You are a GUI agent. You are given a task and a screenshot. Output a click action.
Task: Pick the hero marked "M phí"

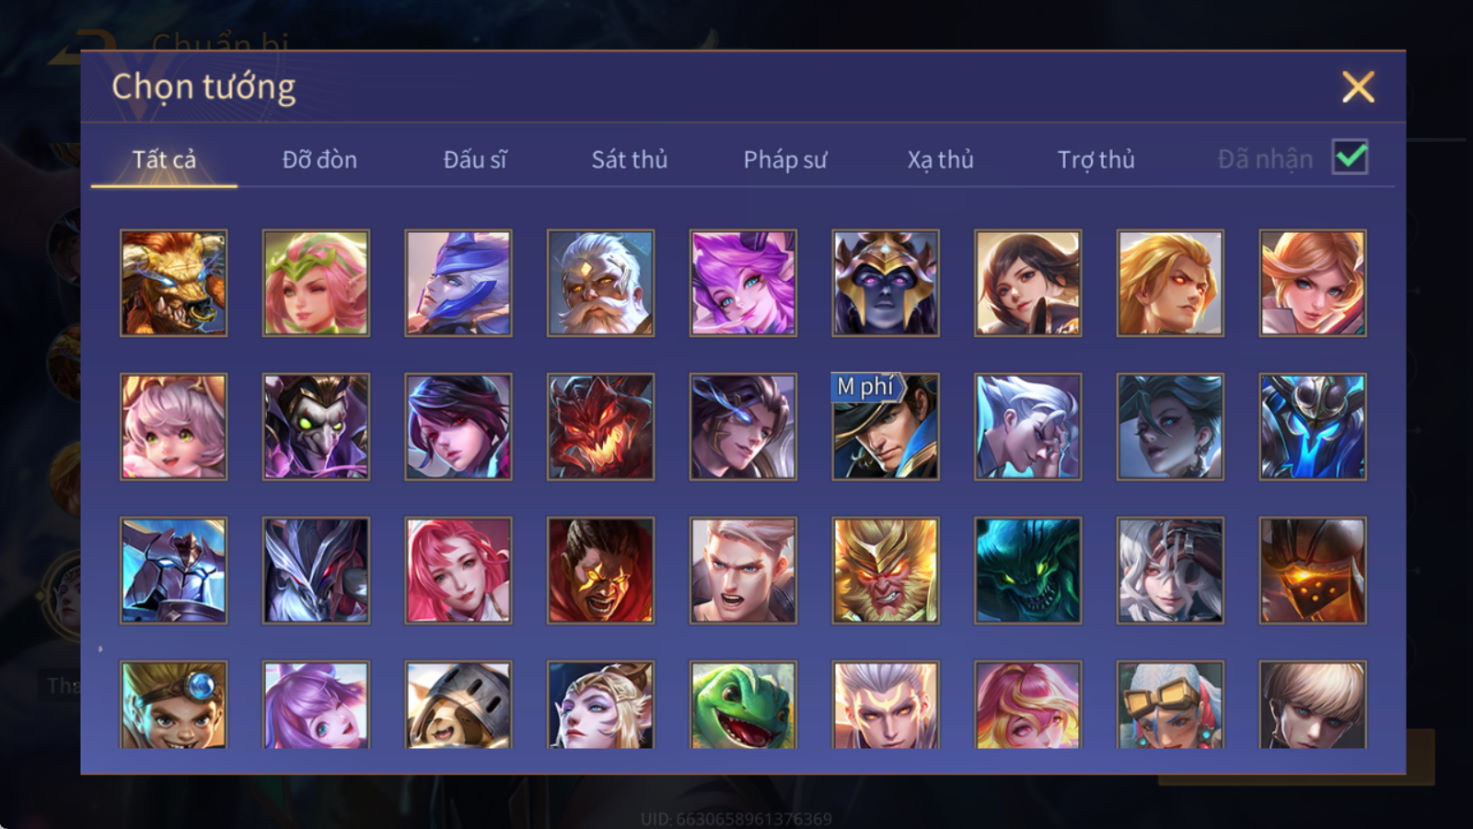click(885, 427)
